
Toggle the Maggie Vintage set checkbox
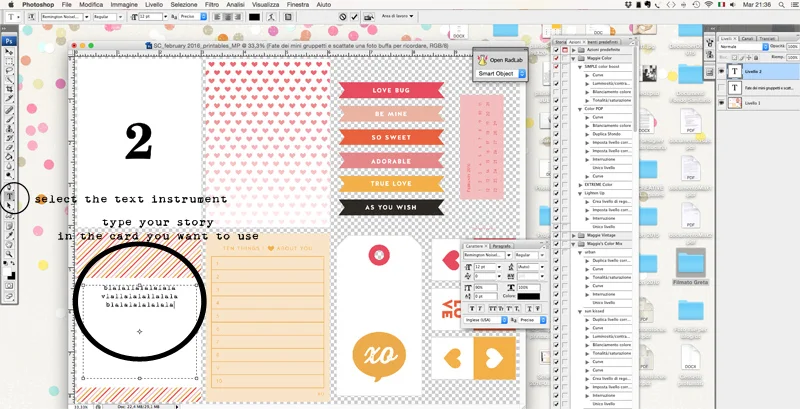(x=556, y=235)
